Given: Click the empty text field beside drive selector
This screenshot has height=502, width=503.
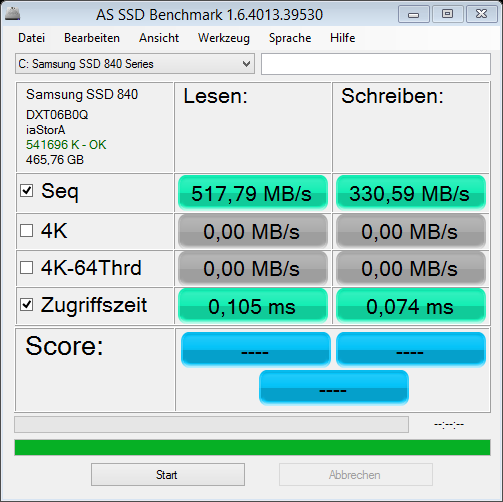Looking at the screenshot, I should coord(376,64).
